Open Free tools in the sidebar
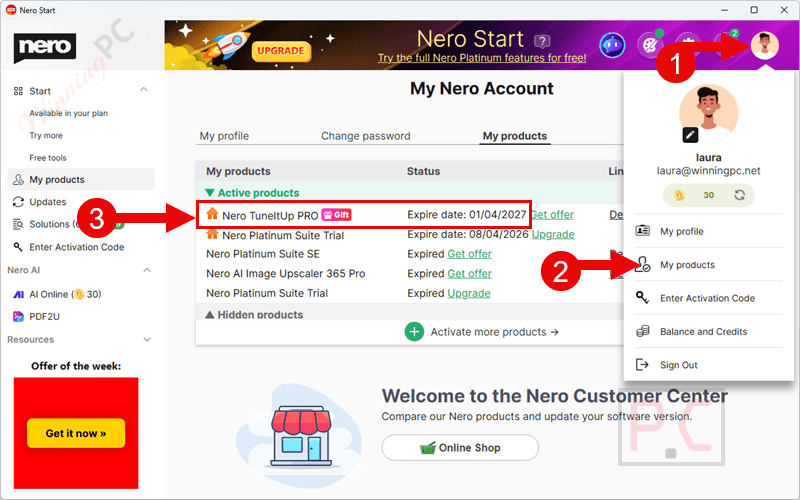This screenshot has height=500, width=800. tap(48, 158)
